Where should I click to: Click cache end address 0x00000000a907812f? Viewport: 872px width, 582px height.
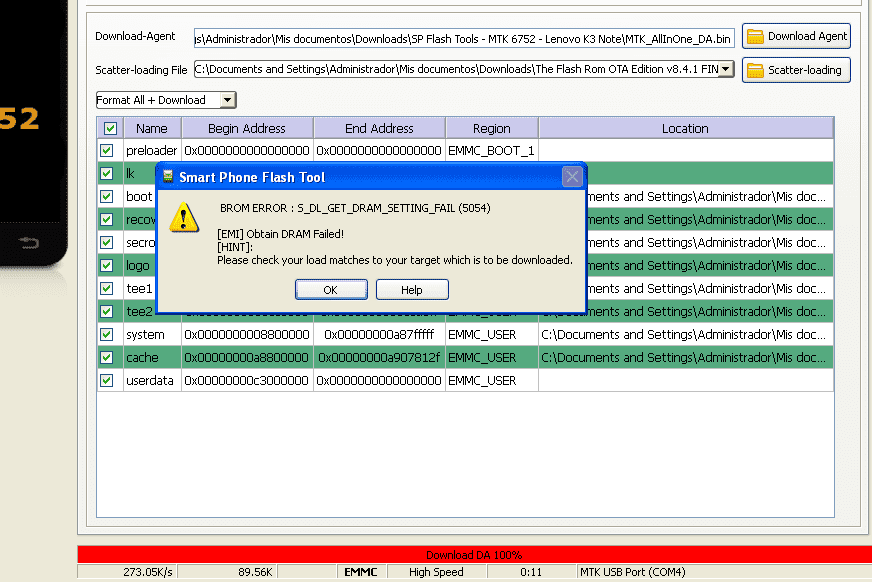[379, 357]
